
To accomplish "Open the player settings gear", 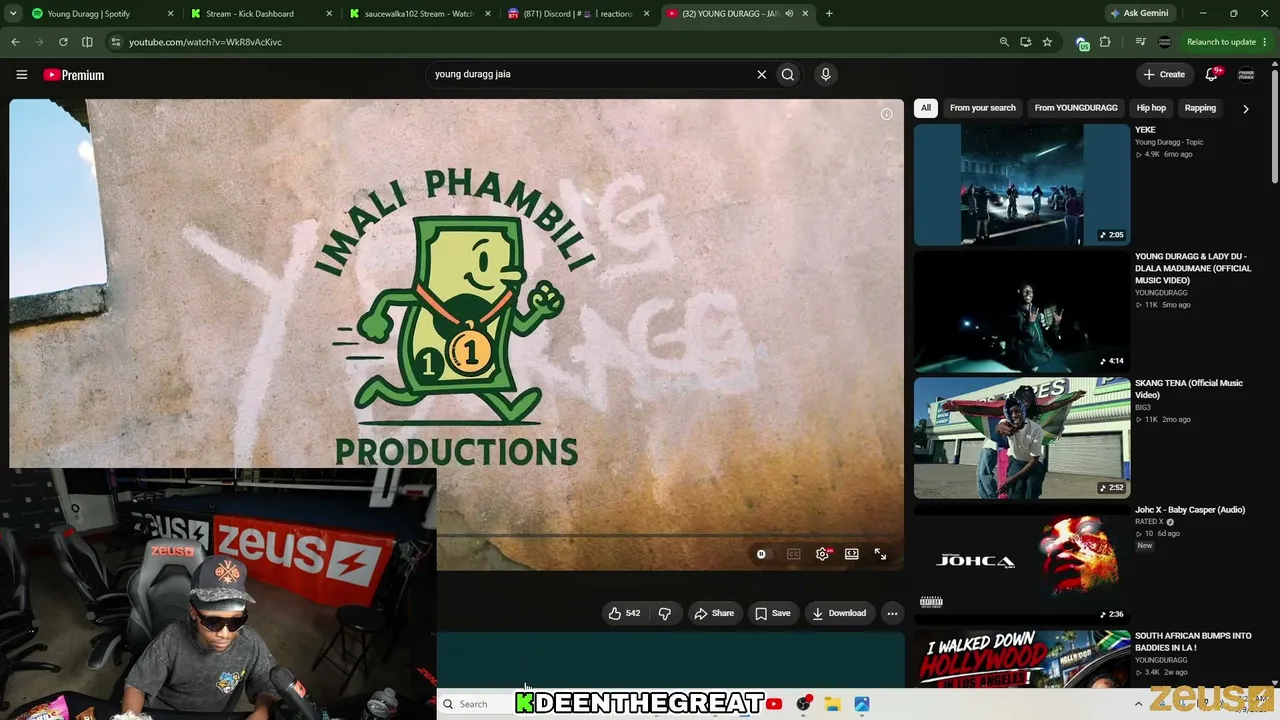I will coord(822,554).
